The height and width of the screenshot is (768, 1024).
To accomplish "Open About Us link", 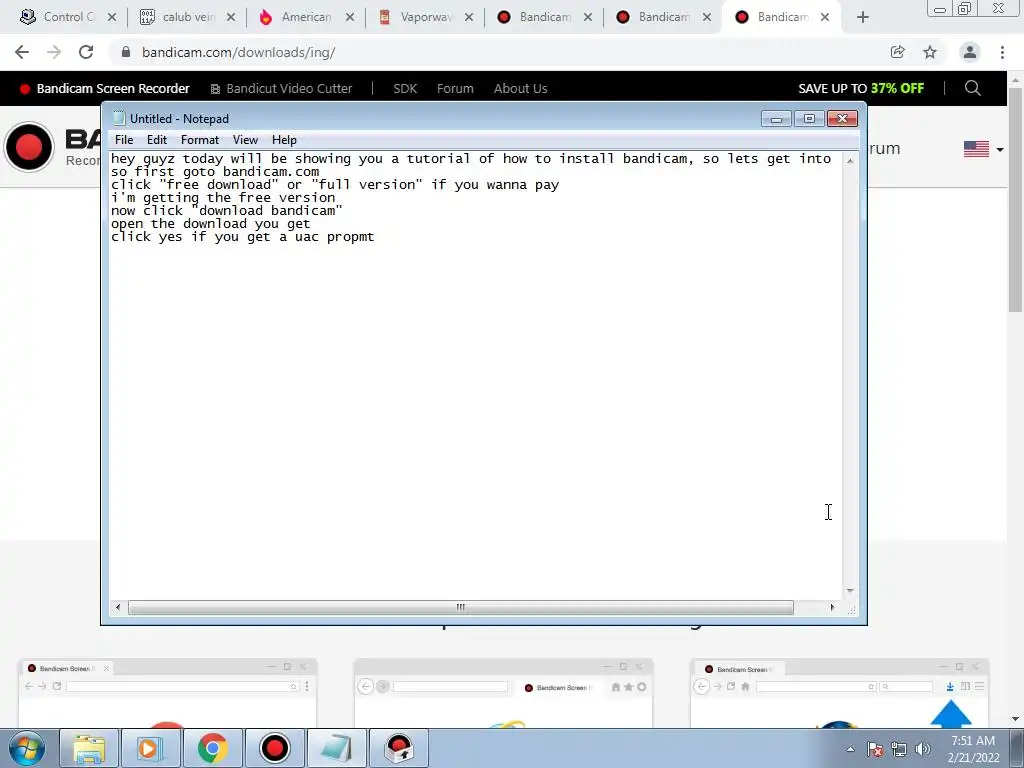I will (520, 88).
